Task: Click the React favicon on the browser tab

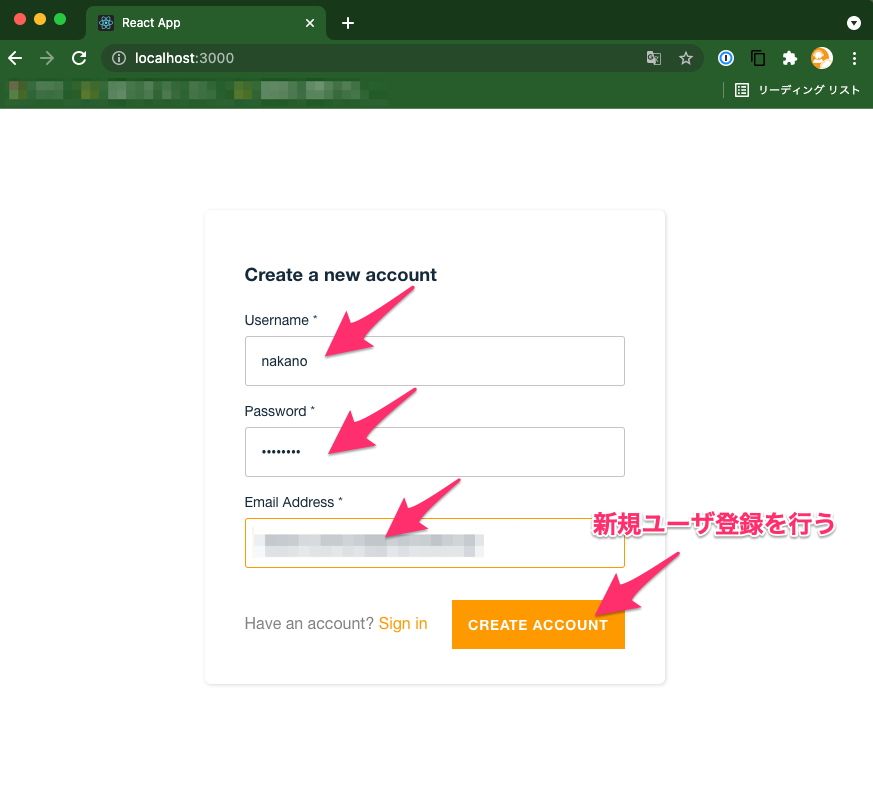Action: pos(105,22)
